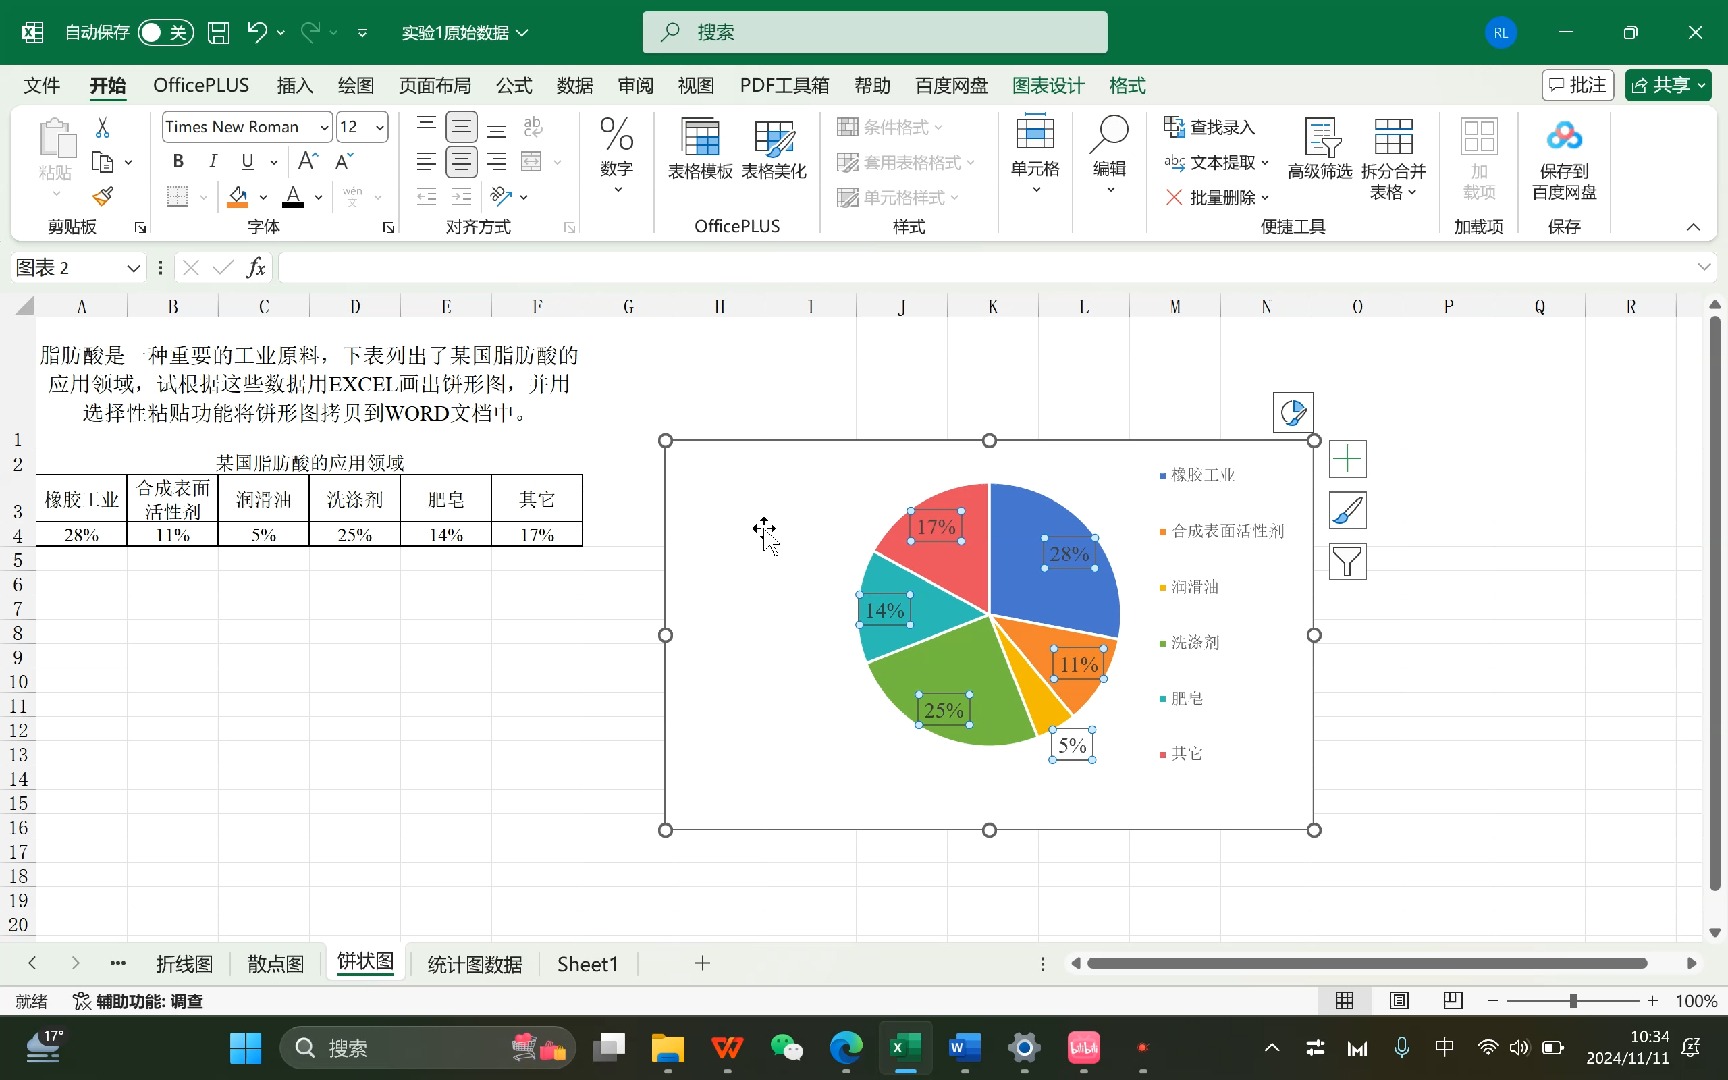Open the 高级筛选 tool

click(x=1319, y=150)
